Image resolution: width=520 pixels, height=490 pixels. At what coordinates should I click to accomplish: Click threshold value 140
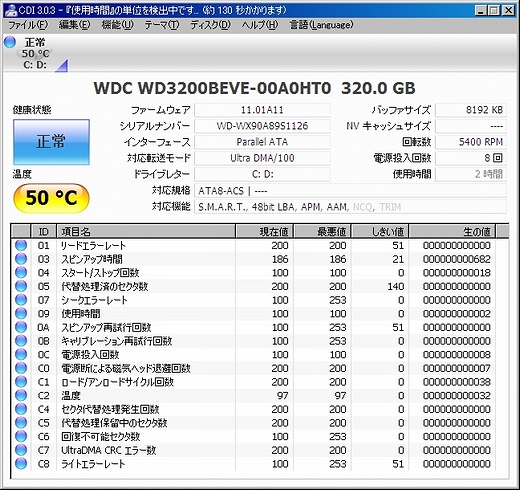pos(396,287)
